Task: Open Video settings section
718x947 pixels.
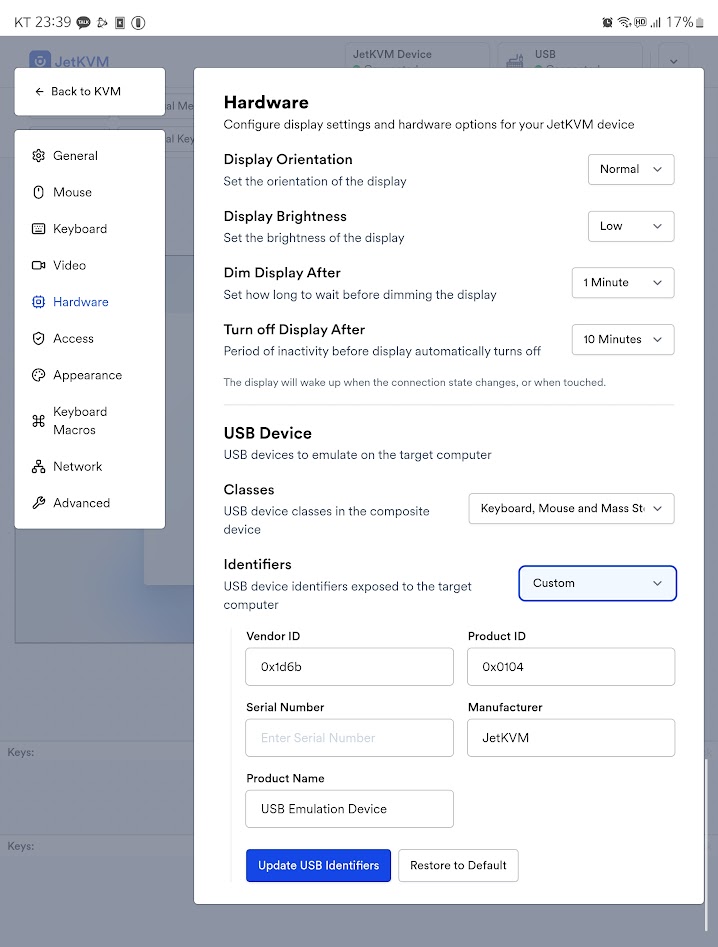Action: coord(89,265)
